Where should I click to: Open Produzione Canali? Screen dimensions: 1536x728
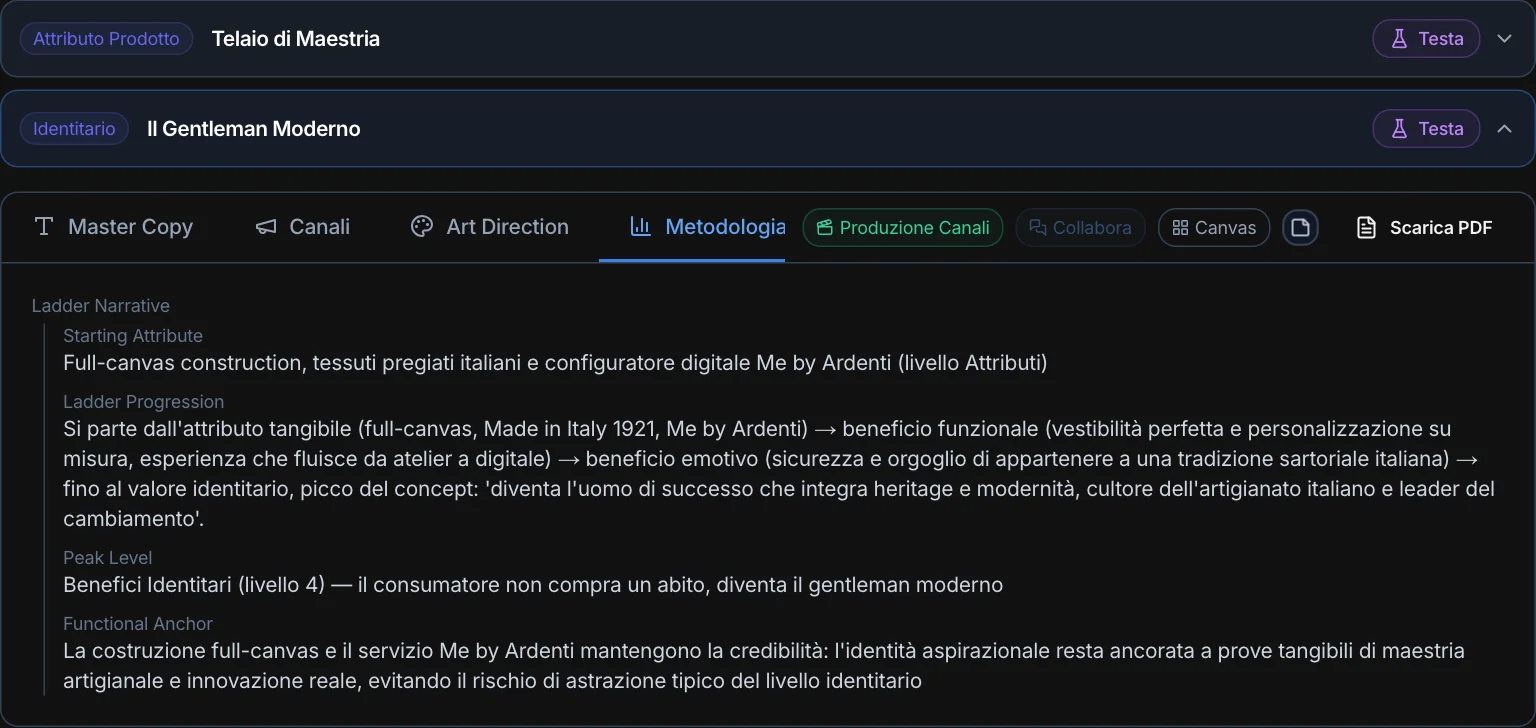coord(903,228)
